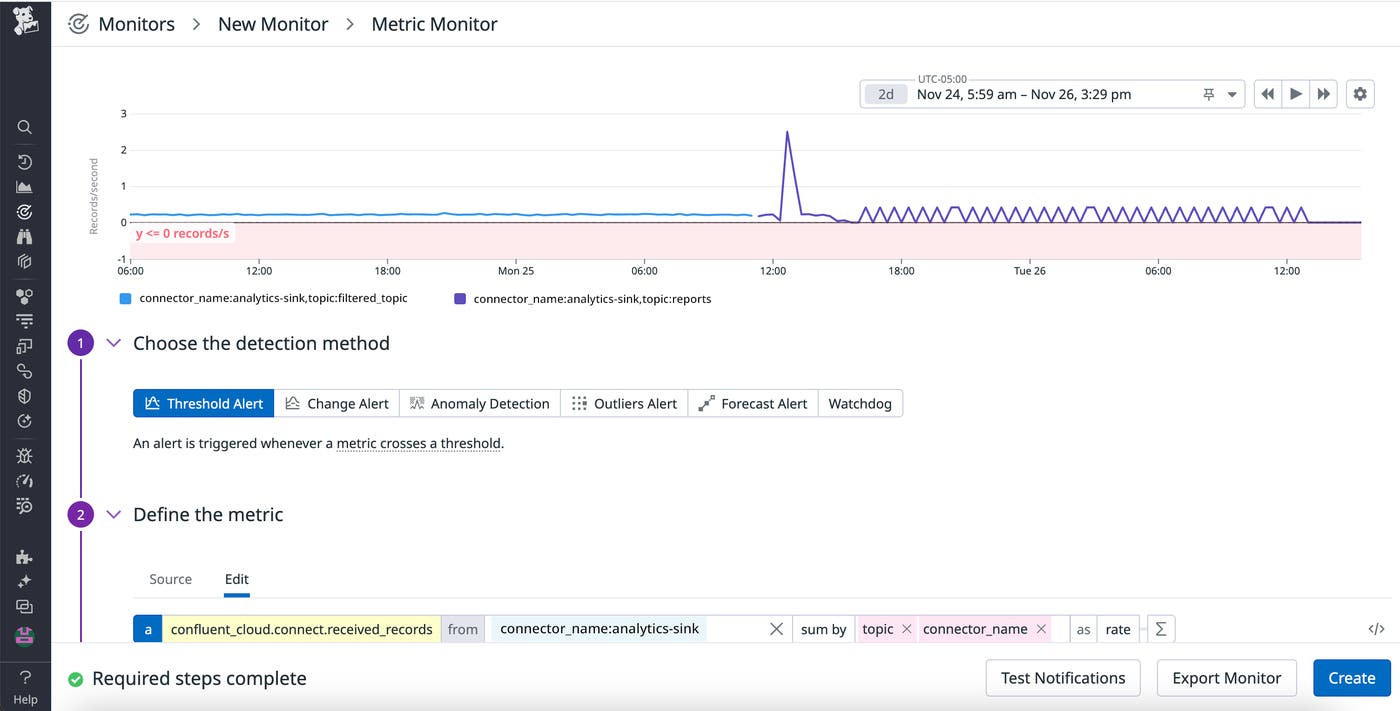Select Anomaly Detection method
The image size is (1400, 711).
[480, 403]
